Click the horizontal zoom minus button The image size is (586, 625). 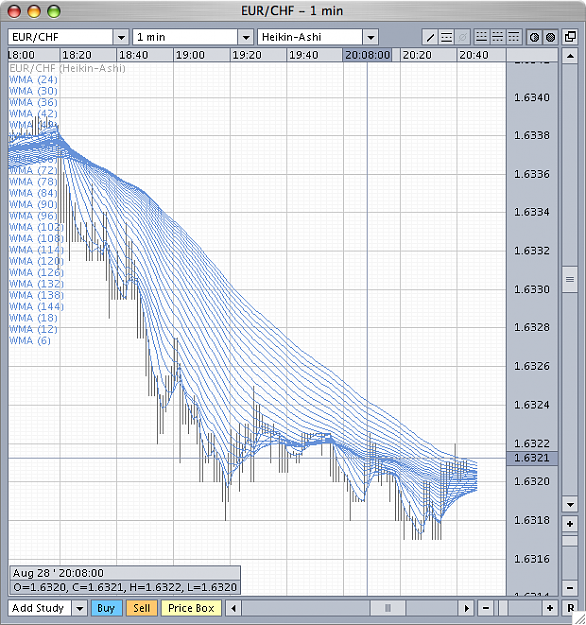pos(486,608)
